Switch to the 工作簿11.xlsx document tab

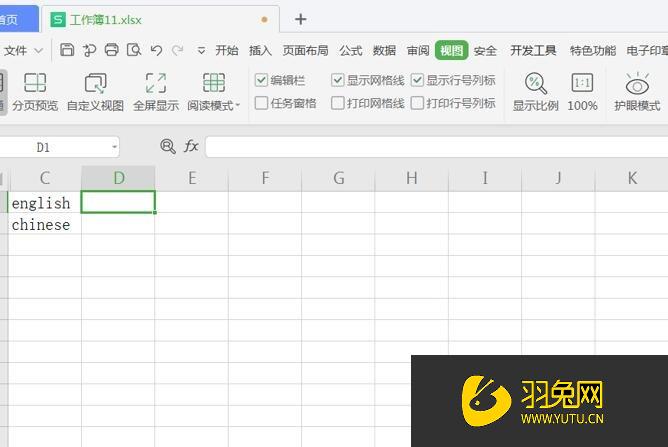pyautogui.click(x=160, y=20)
